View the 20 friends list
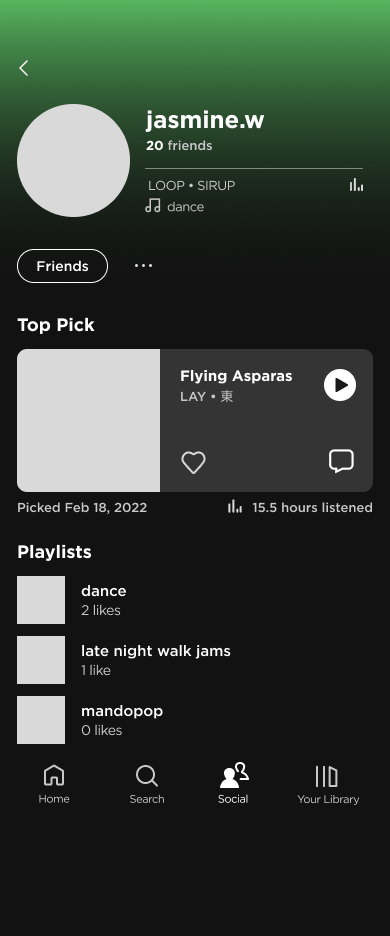This screenshot has height=936, width=390. click(x=179, y=146)
